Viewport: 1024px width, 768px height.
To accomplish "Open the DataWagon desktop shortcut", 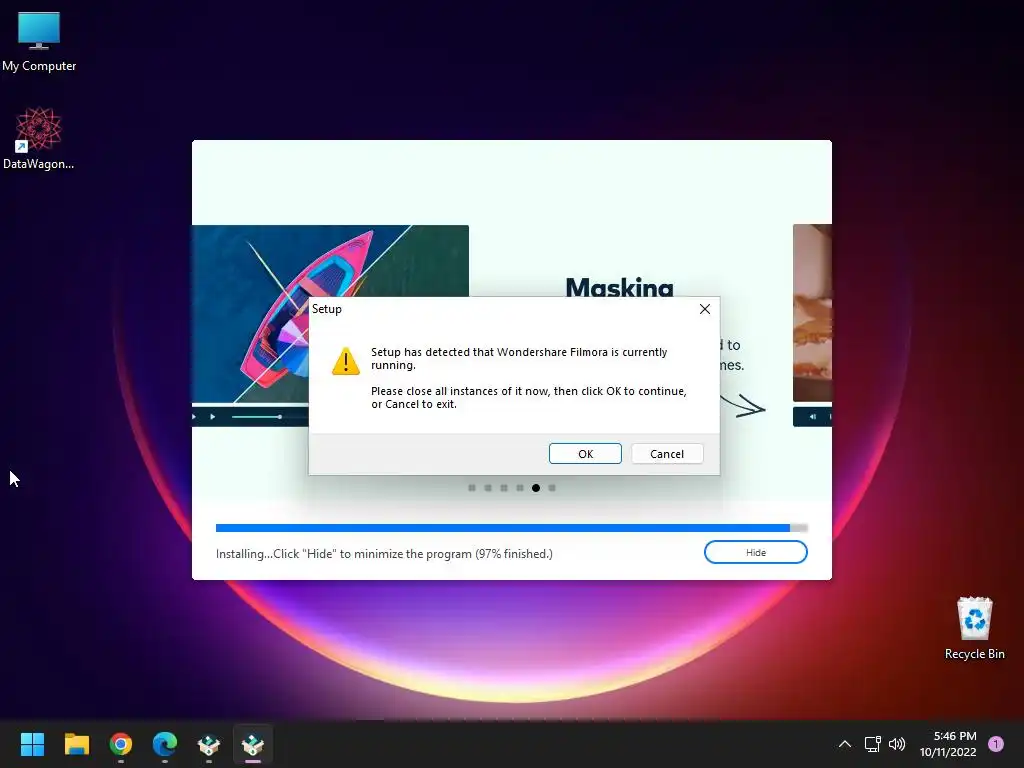I will click(39, 138).
